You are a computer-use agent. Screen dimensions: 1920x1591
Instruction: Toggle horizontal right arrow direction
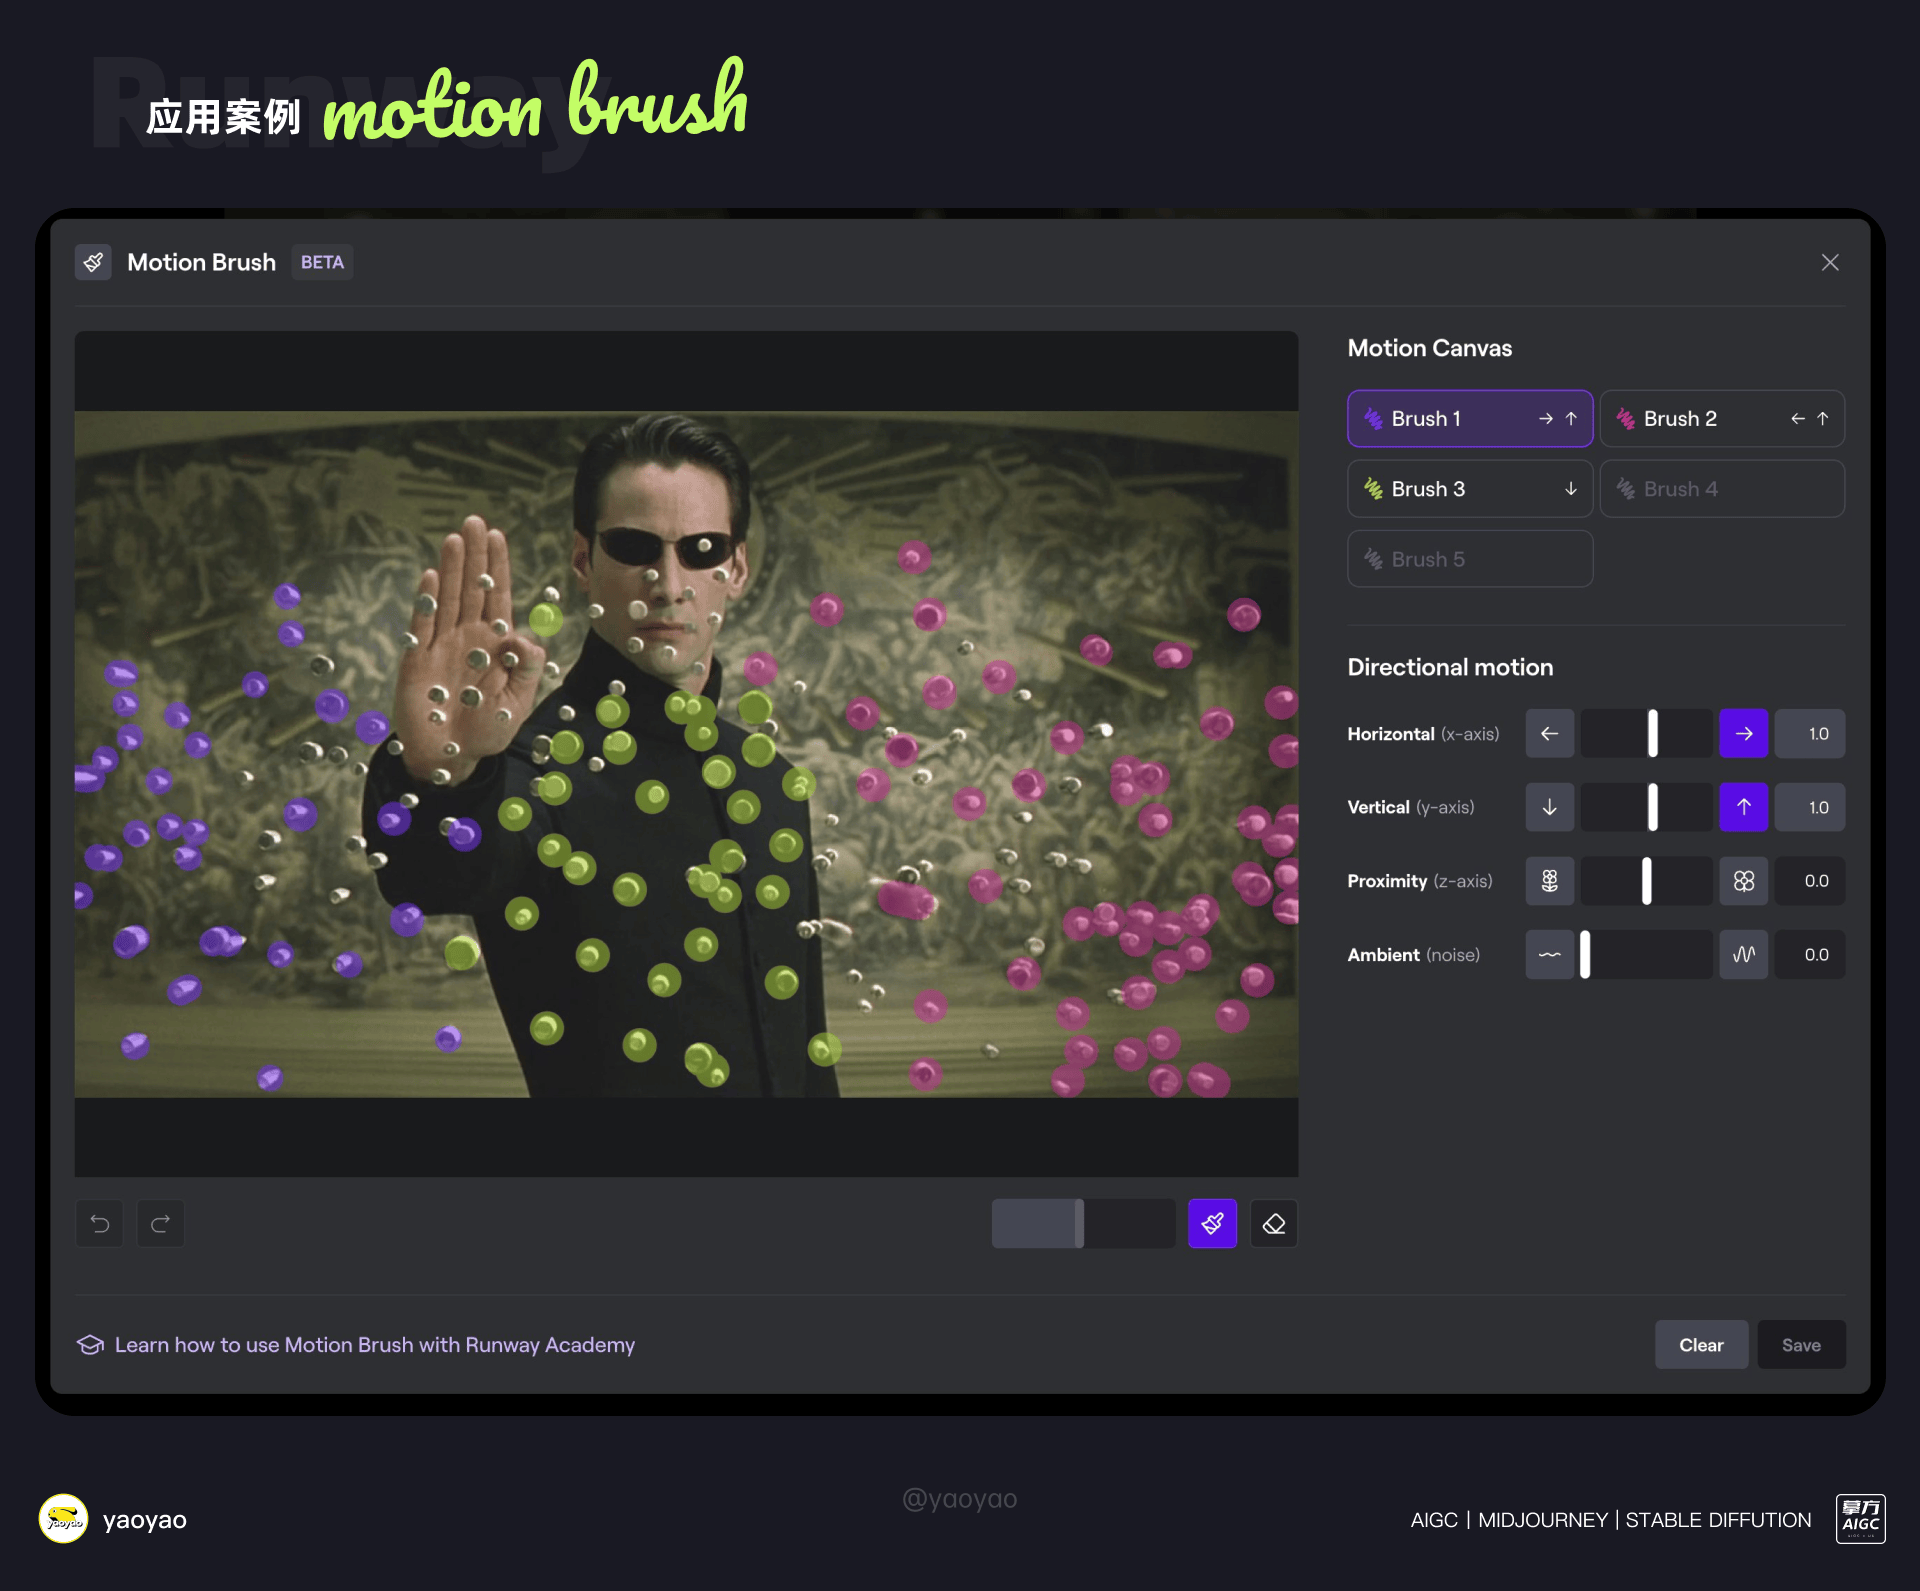[x=1743, y=733]
